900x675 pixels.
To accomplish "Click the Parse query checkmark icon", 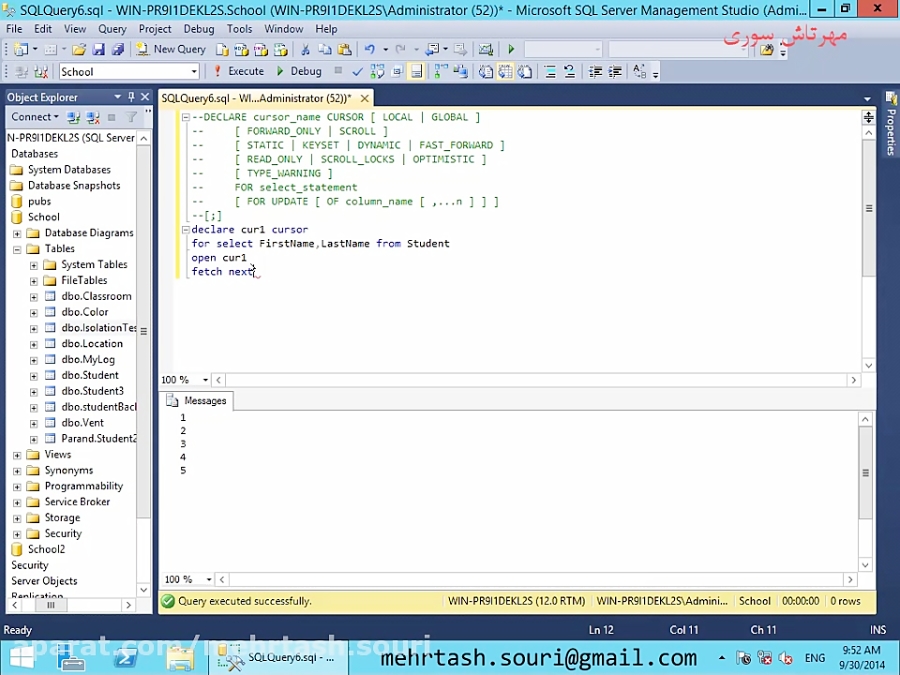I will point(357,72).
